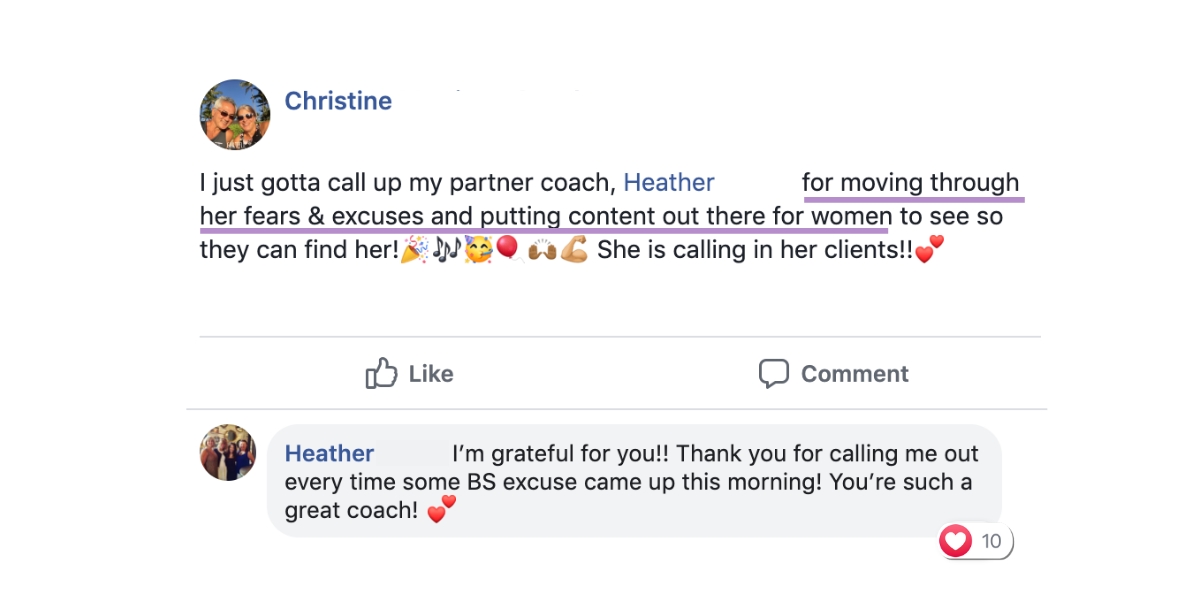Click hearts emoji after 'great coach!'

click(x=441, y=511)
